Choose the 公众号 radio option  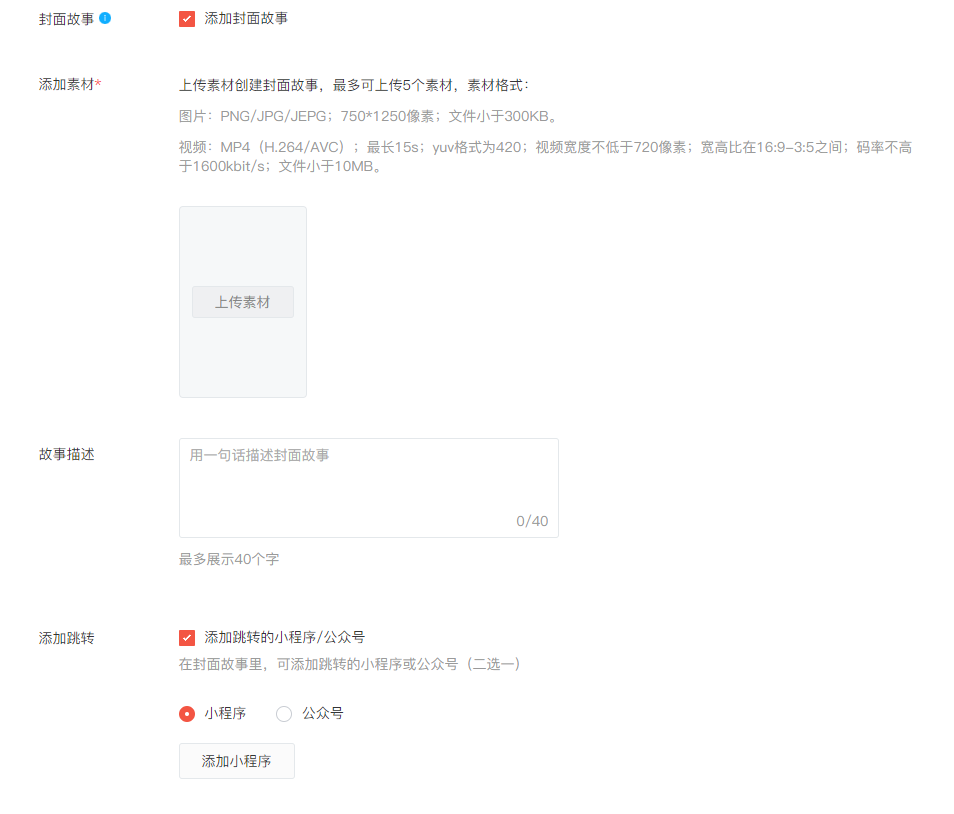[284, 714]
